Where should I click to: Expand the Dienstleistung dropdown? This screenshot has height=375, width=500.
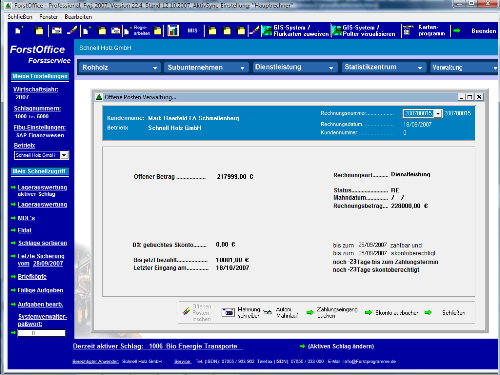point(331,68)
